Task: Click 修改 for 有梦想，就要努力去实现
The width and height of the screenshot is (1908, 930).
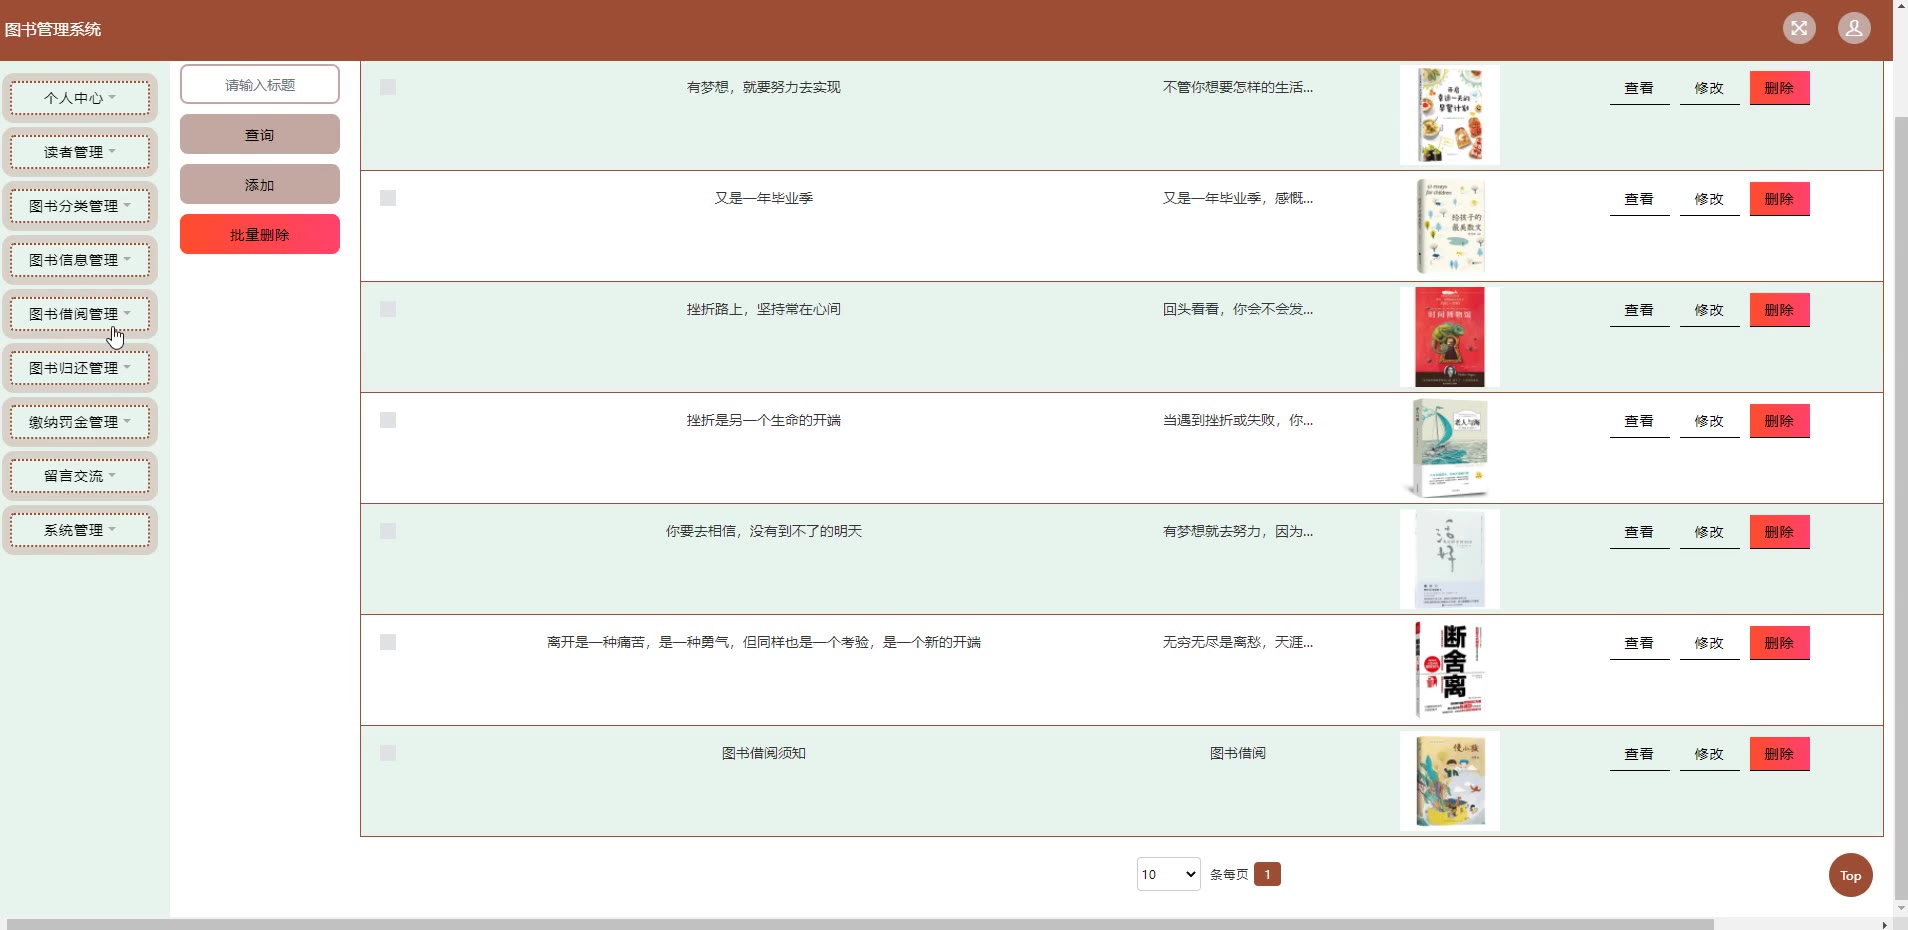Action: pyautogui.click(x=1709, y=88)
